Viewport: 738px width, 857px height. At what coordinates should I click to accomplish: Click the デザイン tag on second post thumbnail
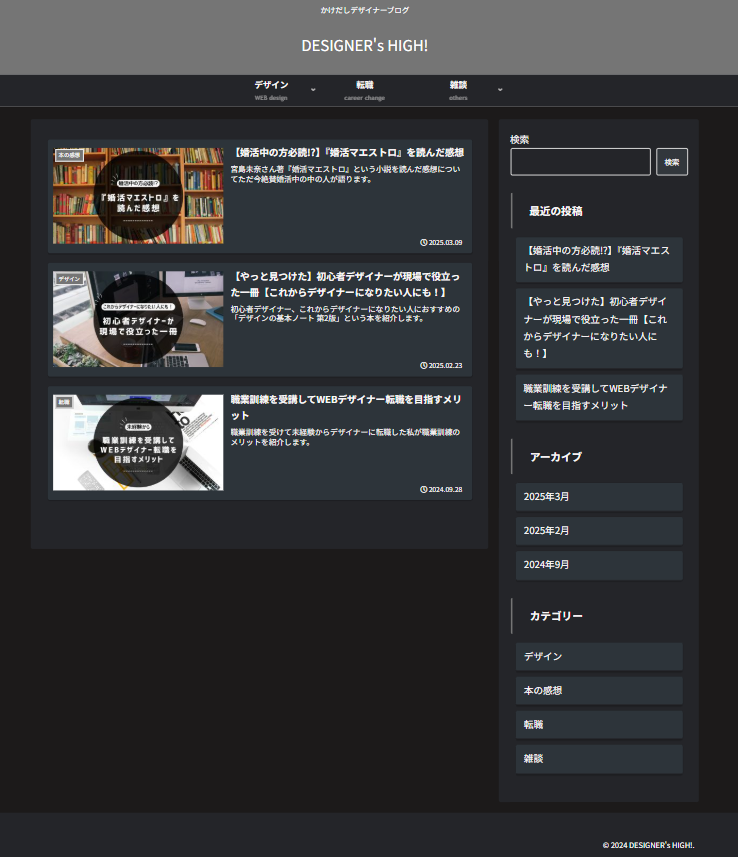(x=69, y=278)
